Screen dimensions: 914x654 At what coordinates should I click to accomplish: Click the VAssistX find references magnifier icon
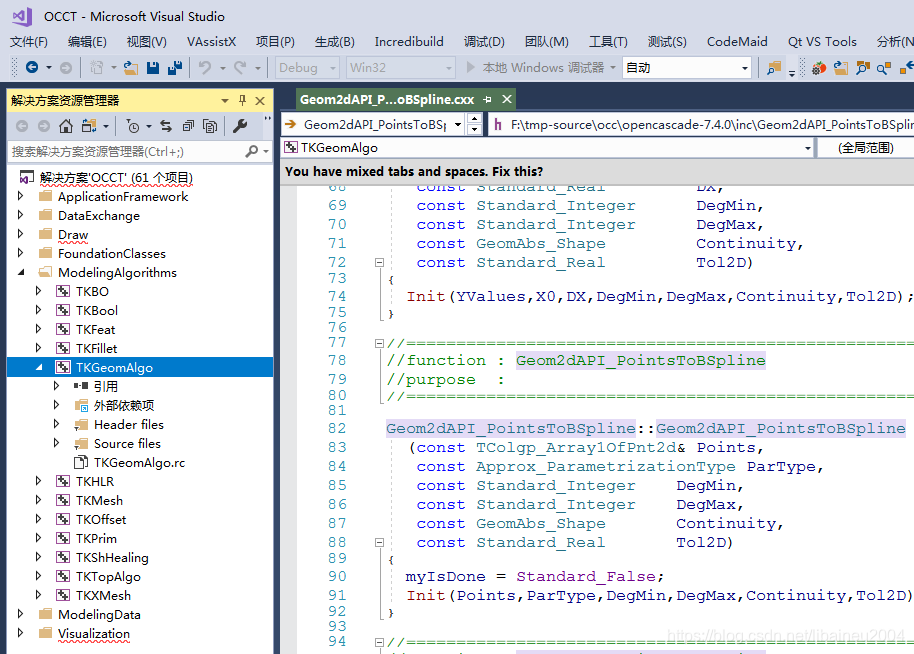(884, 68)
